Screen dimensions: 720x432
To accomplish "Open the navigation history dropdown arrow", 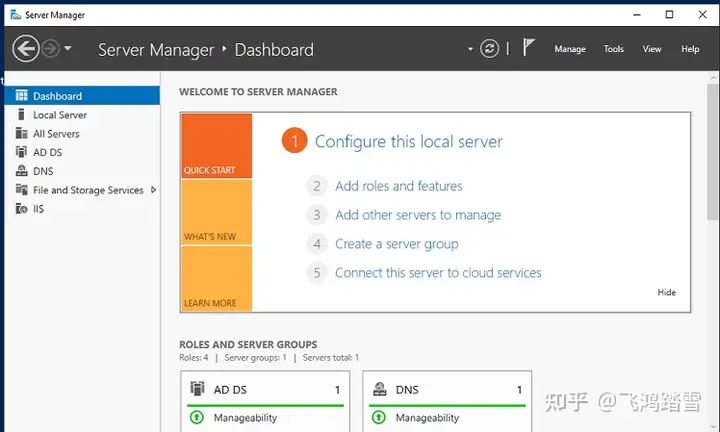I will (68, 48).
